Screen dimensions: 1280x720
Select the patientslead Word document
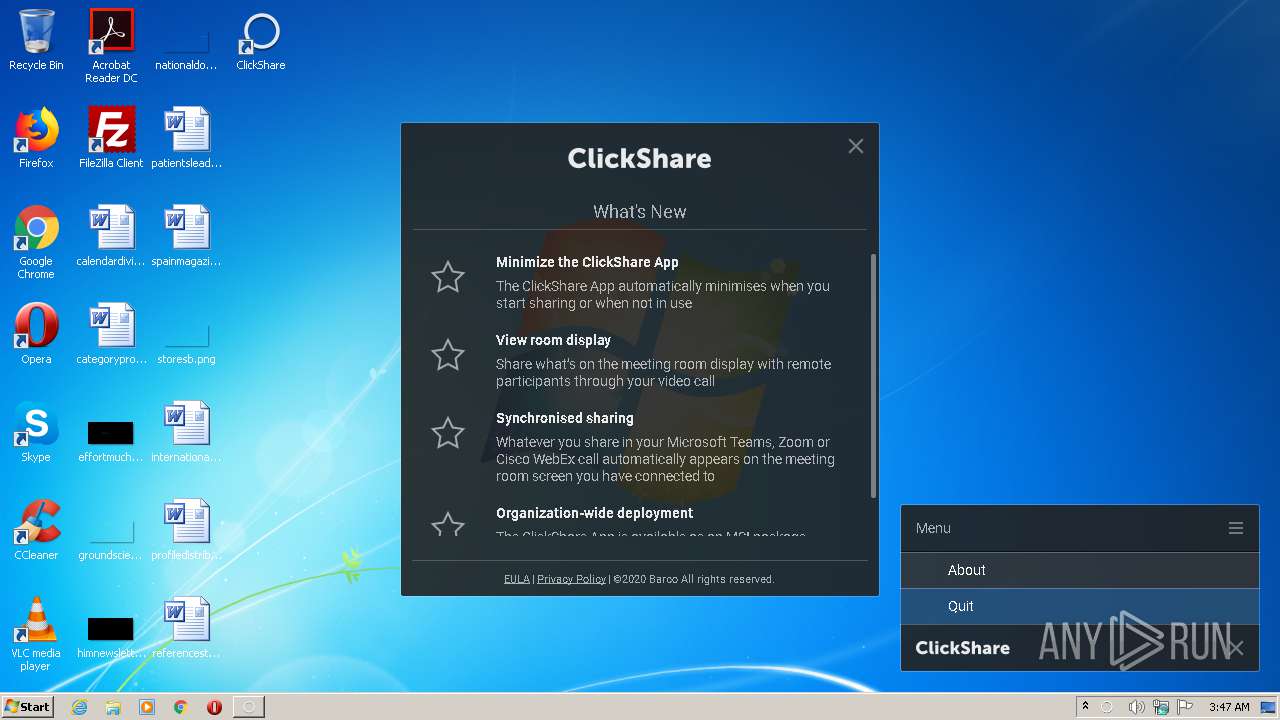pos(186,139)
